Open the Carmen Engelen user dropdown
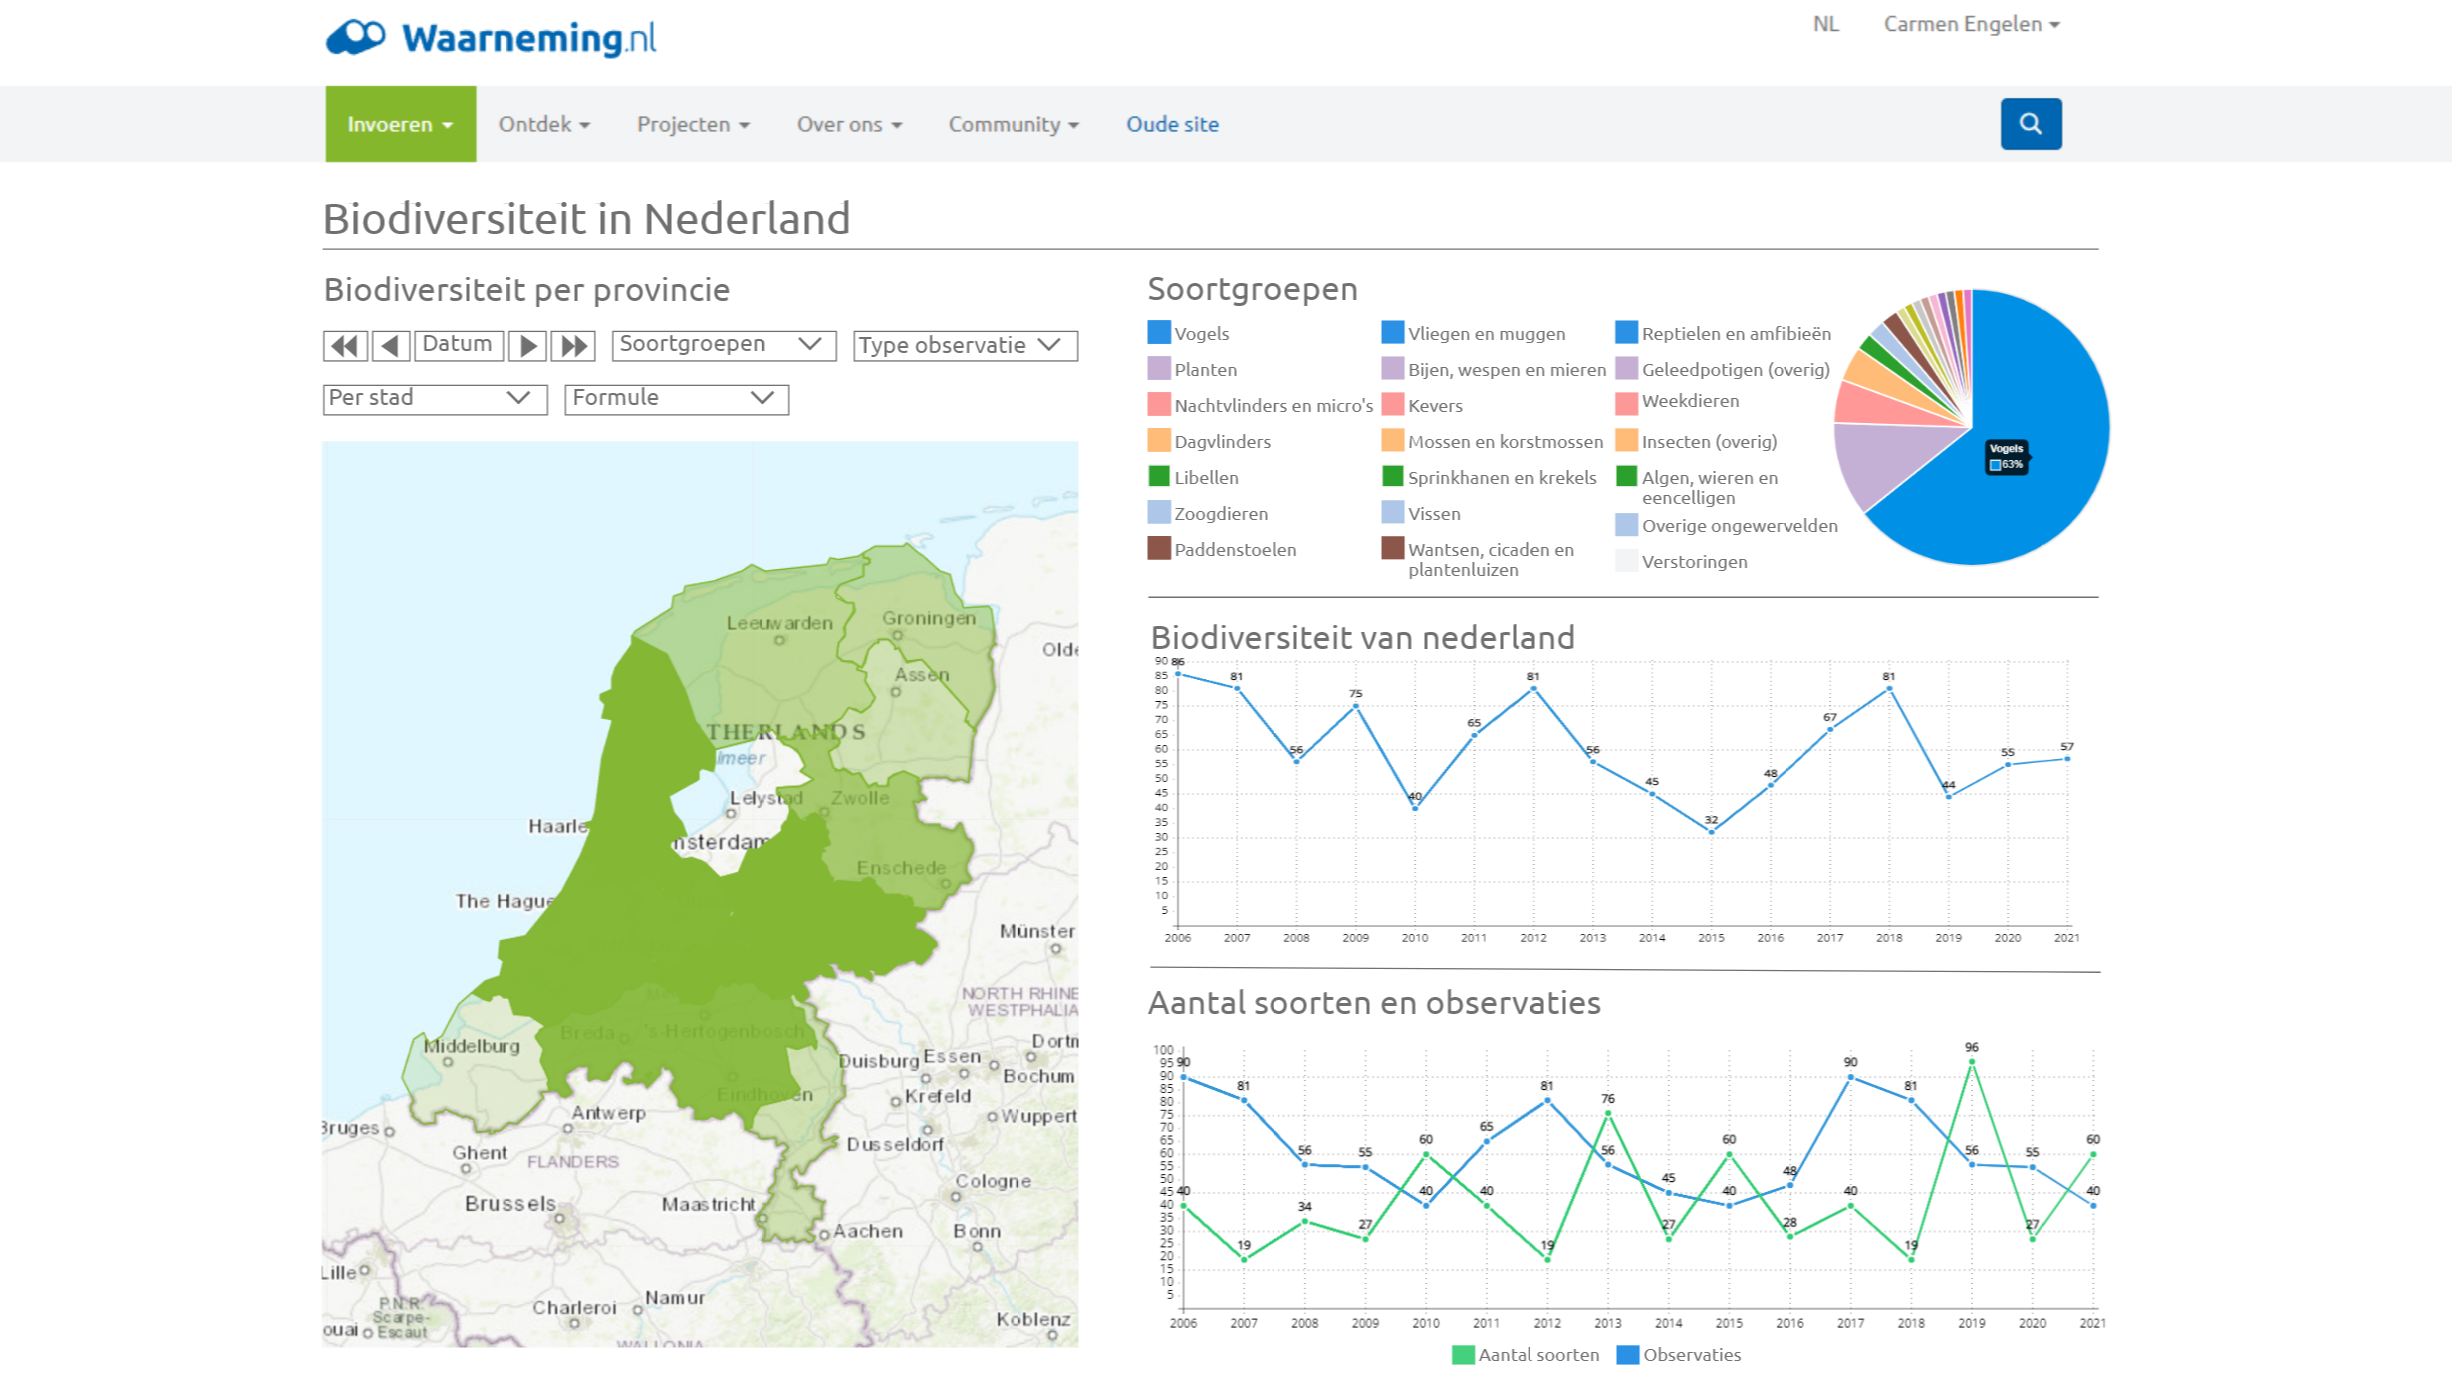Viewport: 2452px width, 1375px height. [1971, 24]
